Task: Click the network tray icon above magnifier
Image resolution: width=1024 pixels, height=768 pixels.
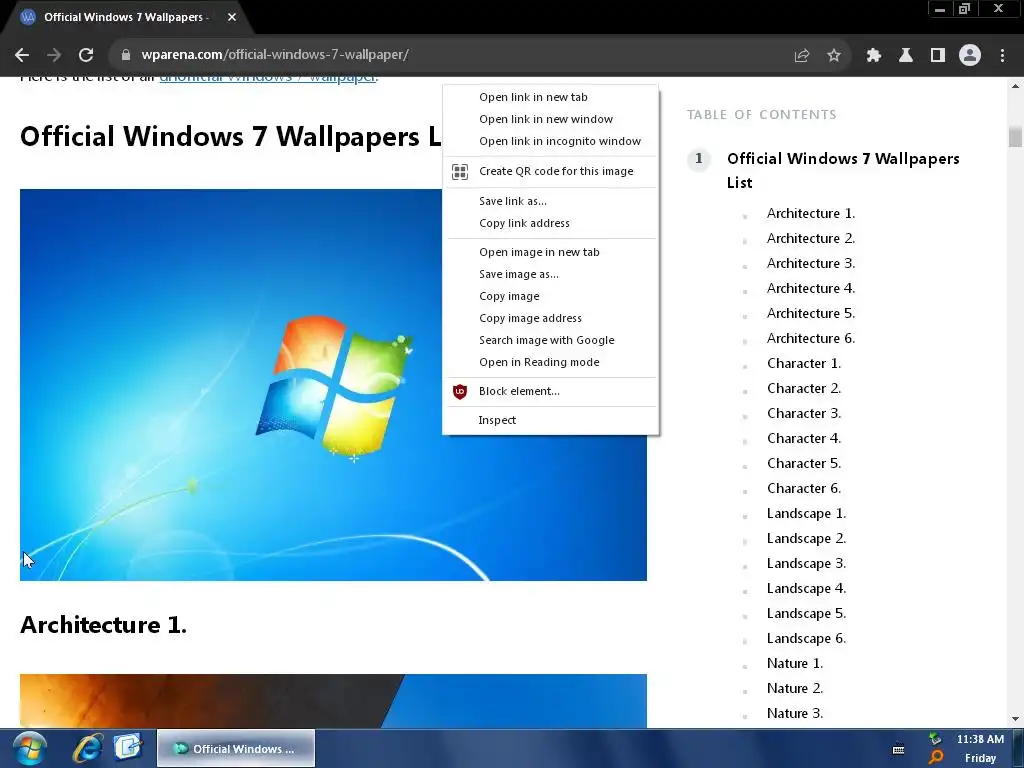Action: (x=935, y=739)
